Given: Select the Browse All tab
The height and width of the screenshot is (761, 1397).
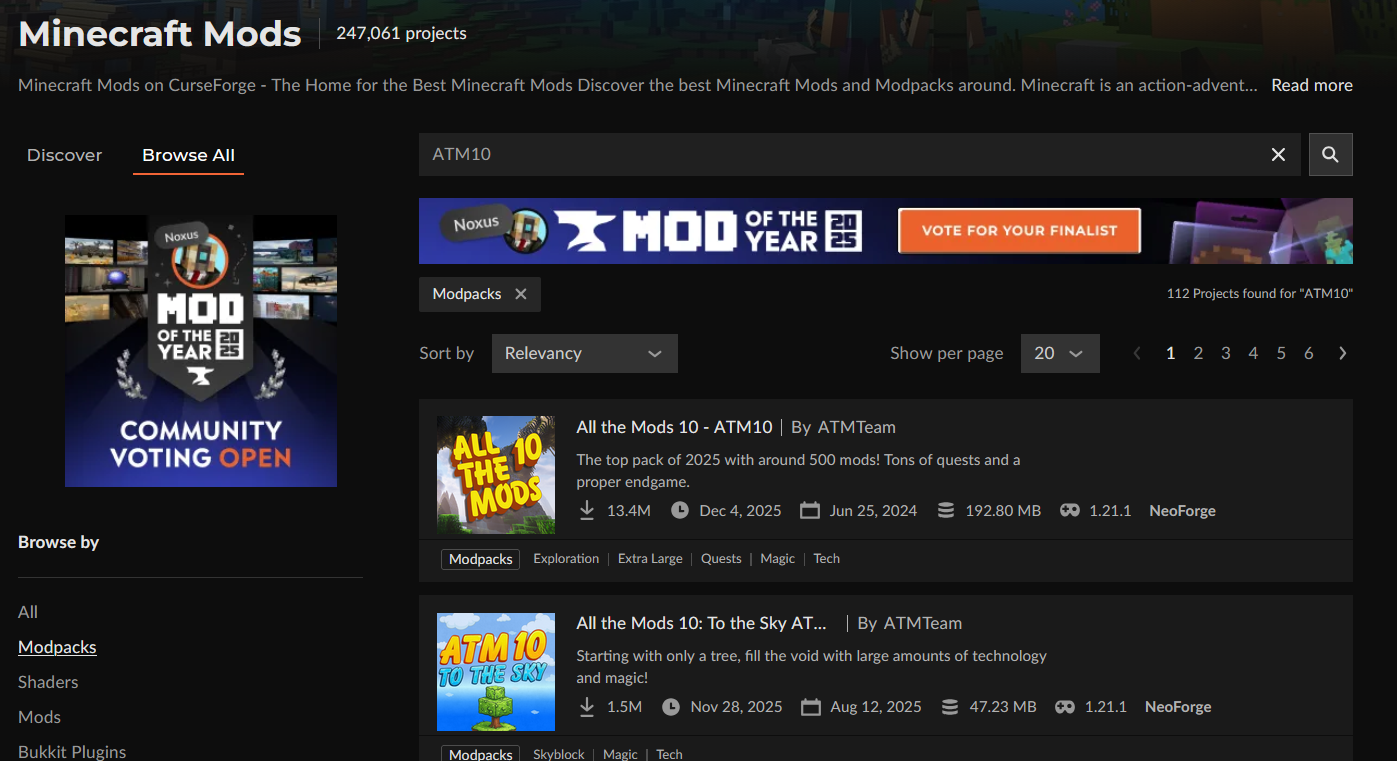Looking at the screenshot, I should [x=188, y=155].
